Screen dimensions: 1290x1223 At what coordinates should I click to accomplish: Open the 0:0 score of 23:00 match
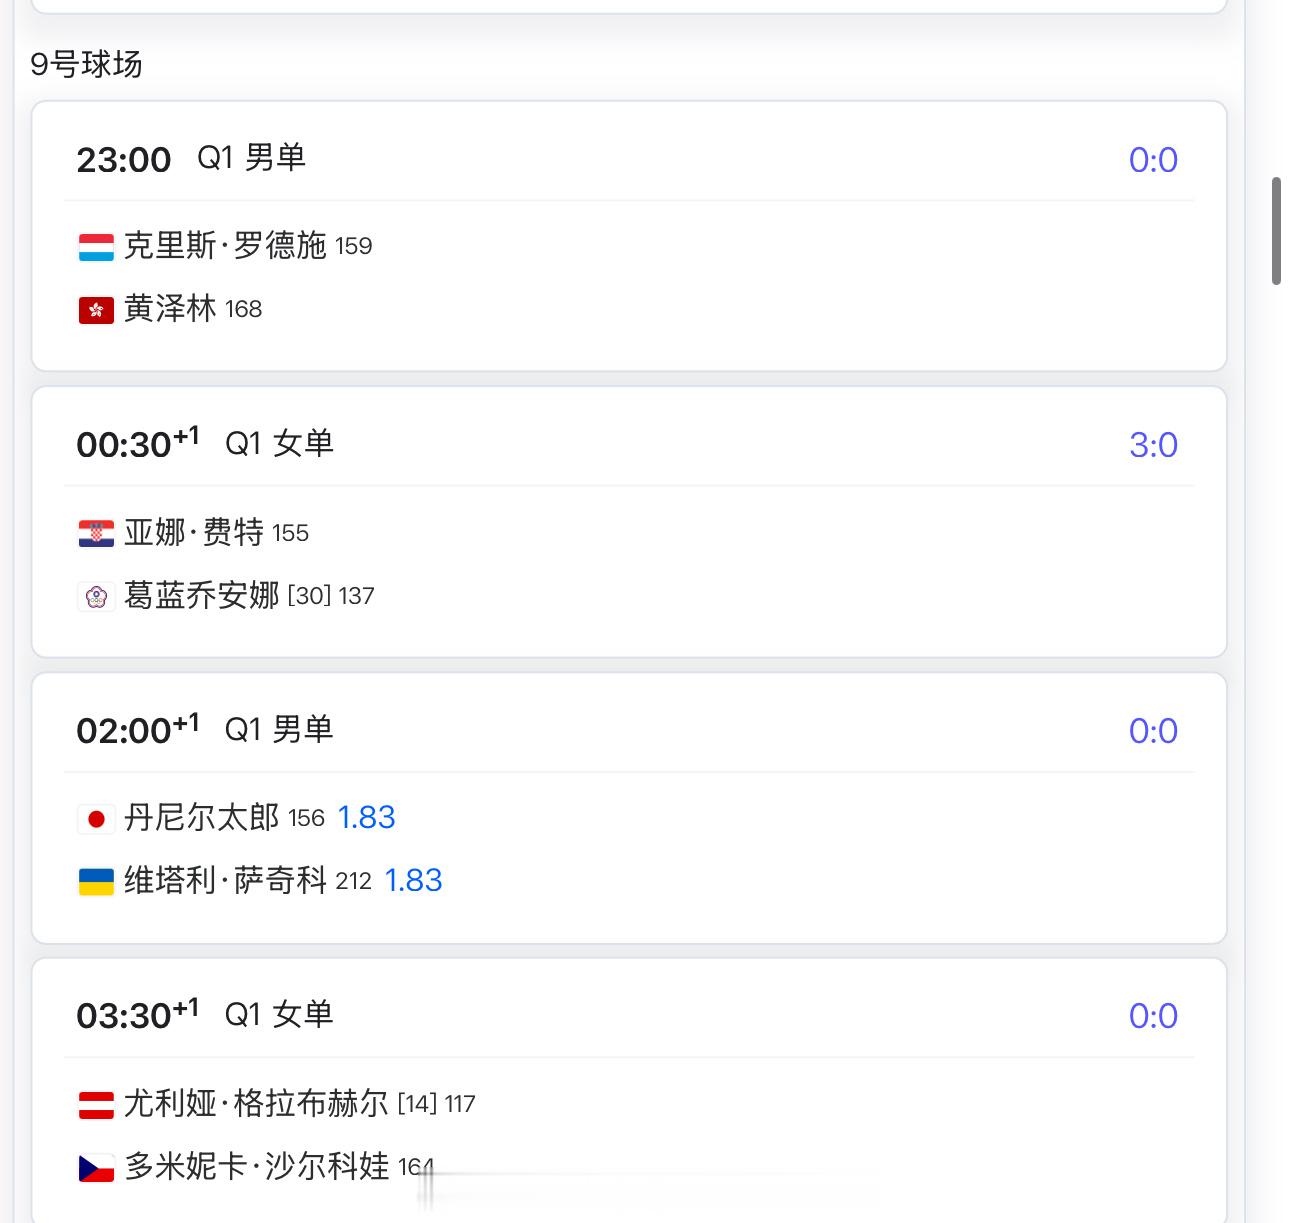(1153, 160)
